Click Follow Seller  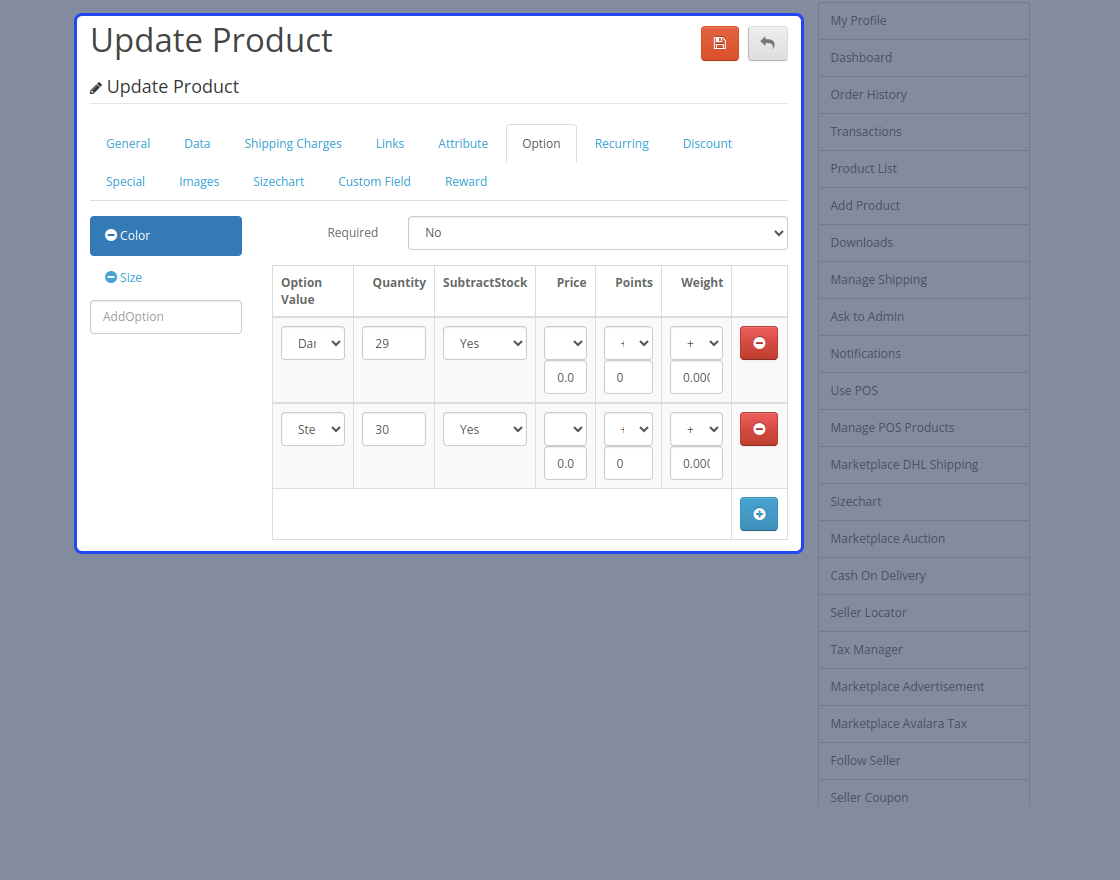click(x=924, y=761)
